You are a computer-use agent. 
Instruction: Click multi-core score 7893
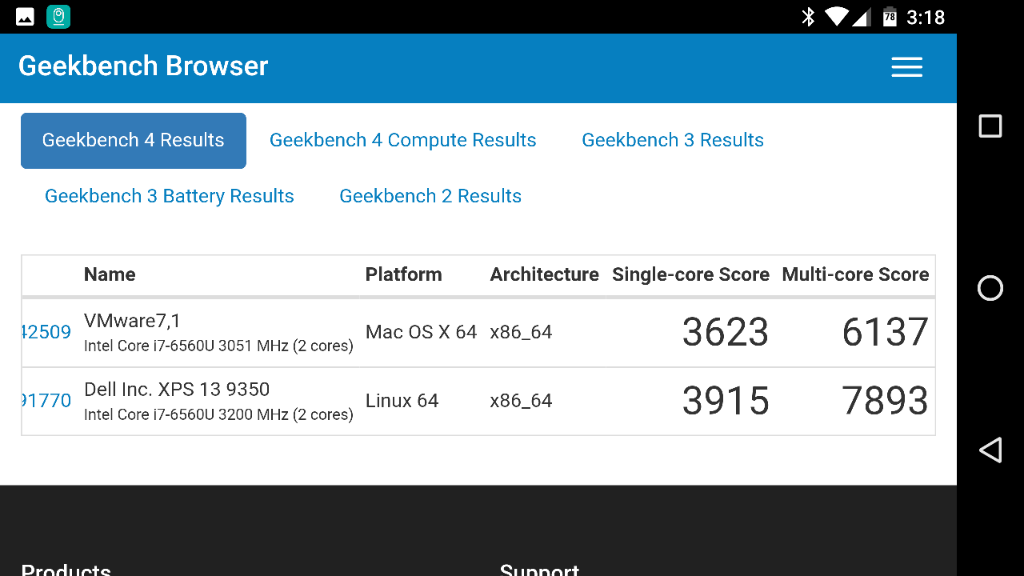[885, 401]
